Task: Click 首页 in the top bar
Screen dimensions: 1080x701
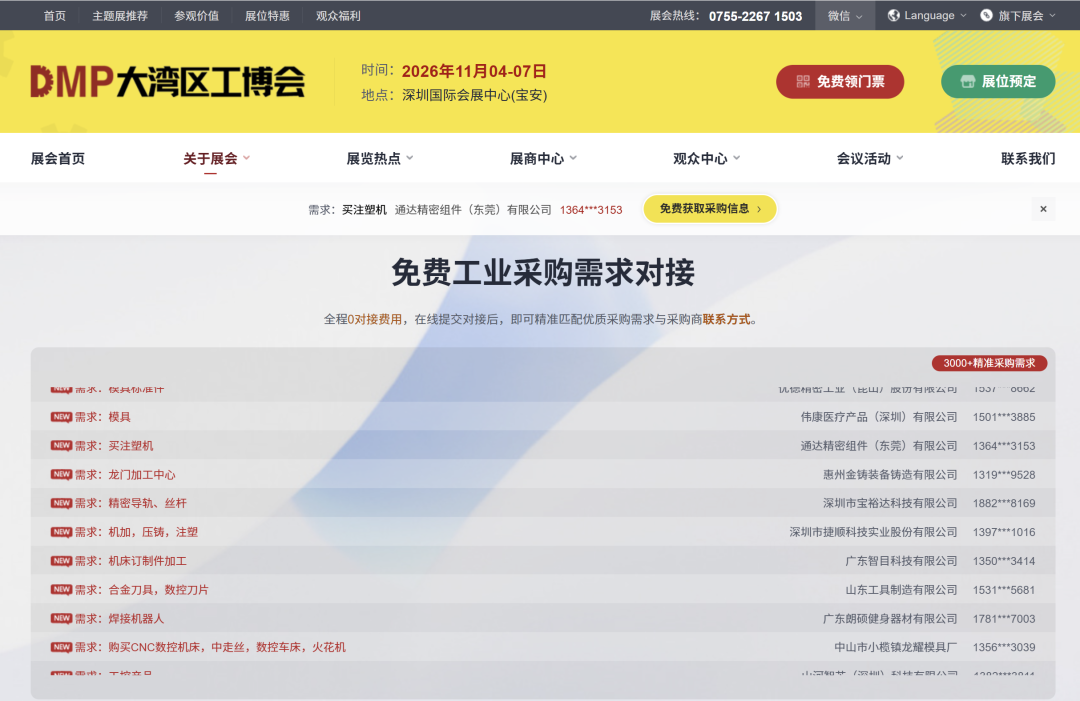Action: pos(54,15)
